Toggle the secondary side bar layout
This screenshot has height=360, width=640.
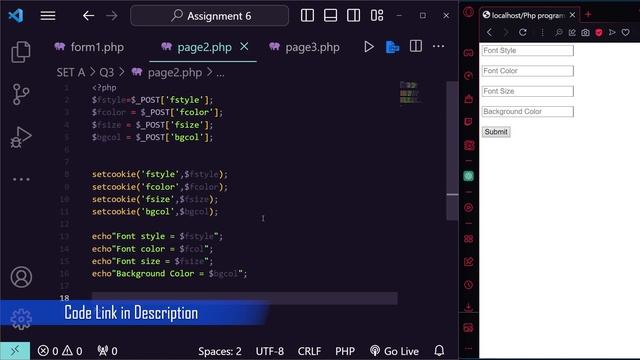point(353,16)
